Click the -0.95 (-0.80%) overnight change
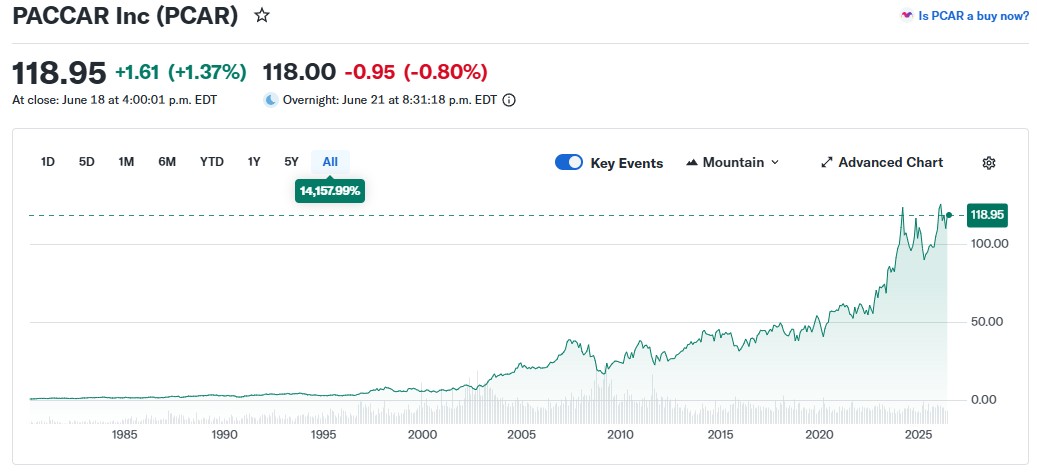The width and height of the screenshot is (1037, 472). pyautogui.click(x=417, y=71)
